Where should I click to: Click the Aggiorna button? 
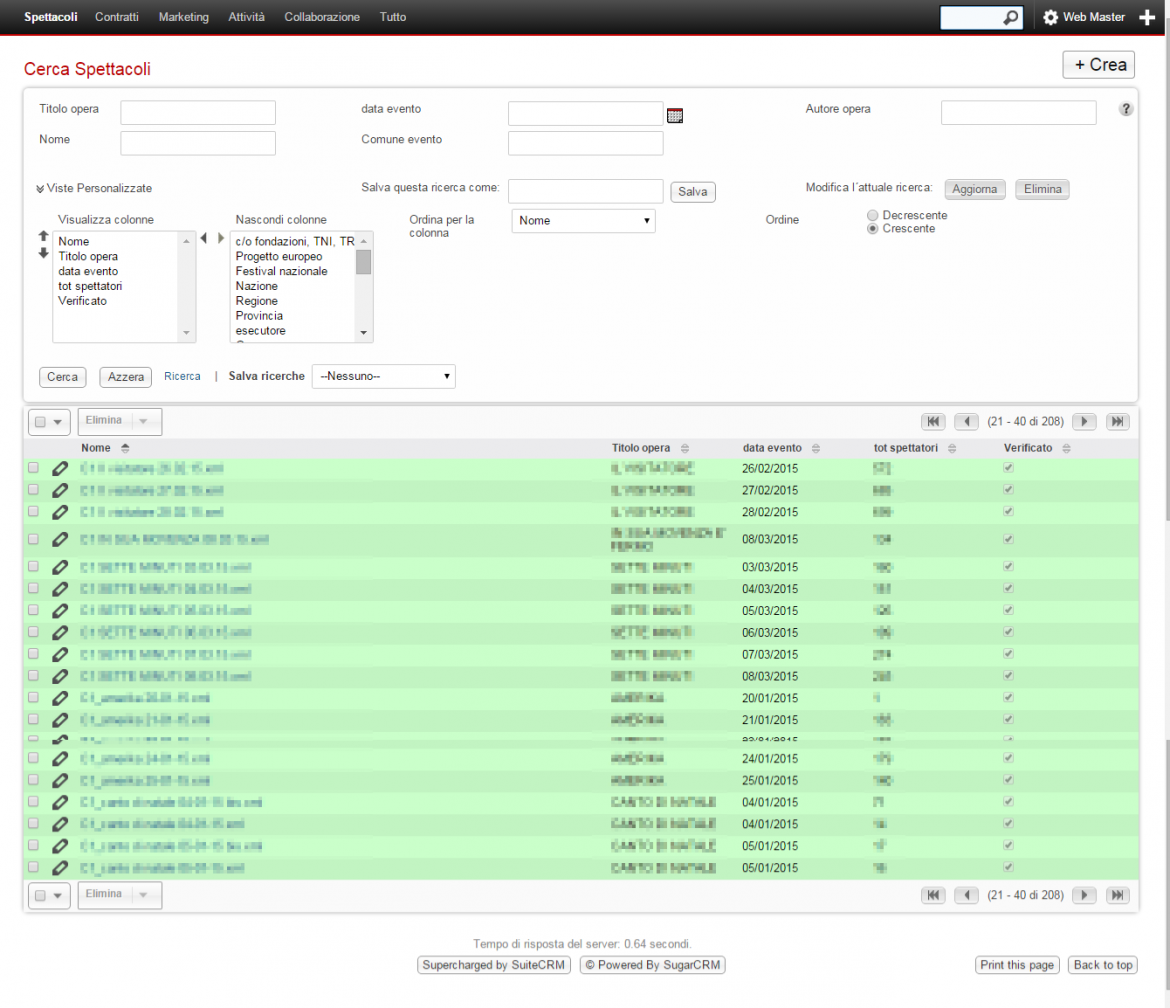pos(975,190)
